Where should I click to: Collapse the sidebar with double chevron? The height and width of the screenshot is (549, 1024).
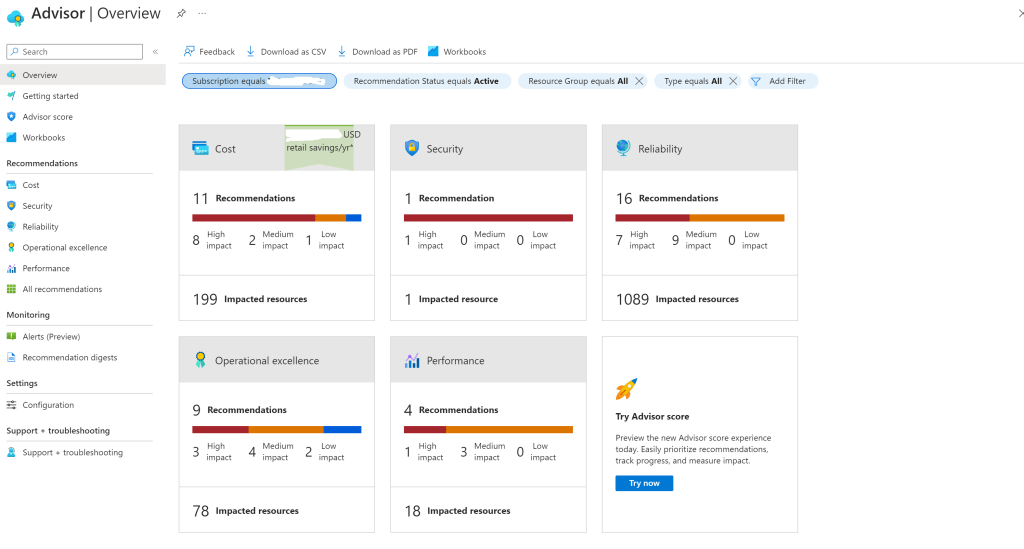pyautogui.click(x=155, y=52)
